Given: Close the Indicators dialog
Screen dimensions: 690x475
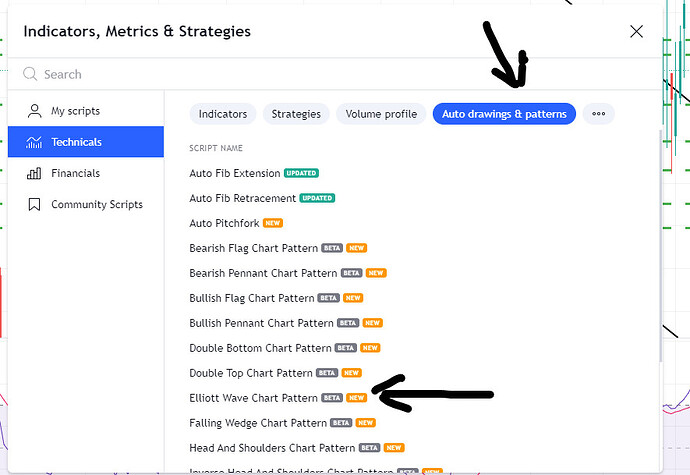Looking at the screenshot, I should [636, 31].
